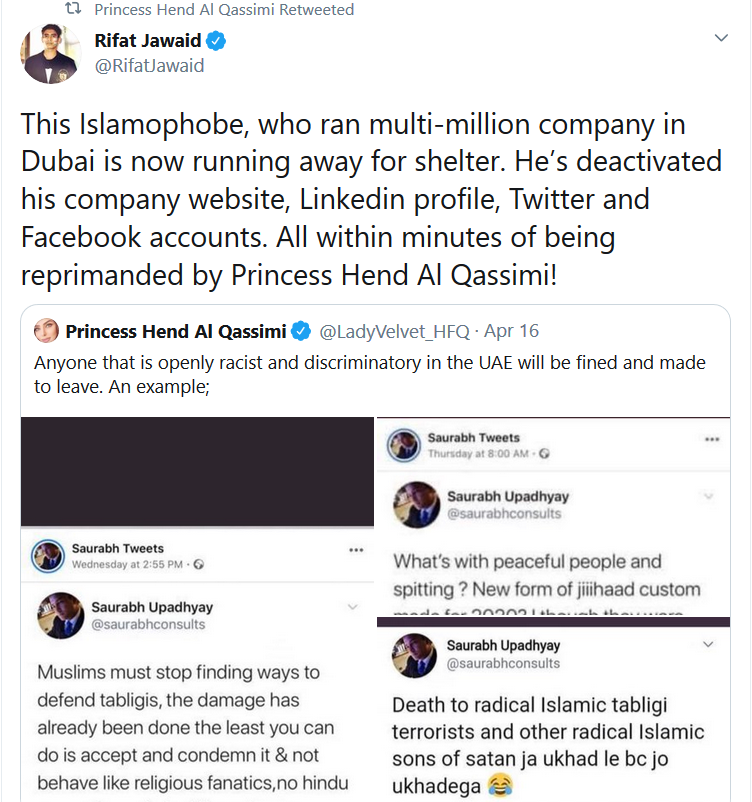Click Rifat Jawaid's verified badge
752x802 pixels.
click(x=216, y=42)
